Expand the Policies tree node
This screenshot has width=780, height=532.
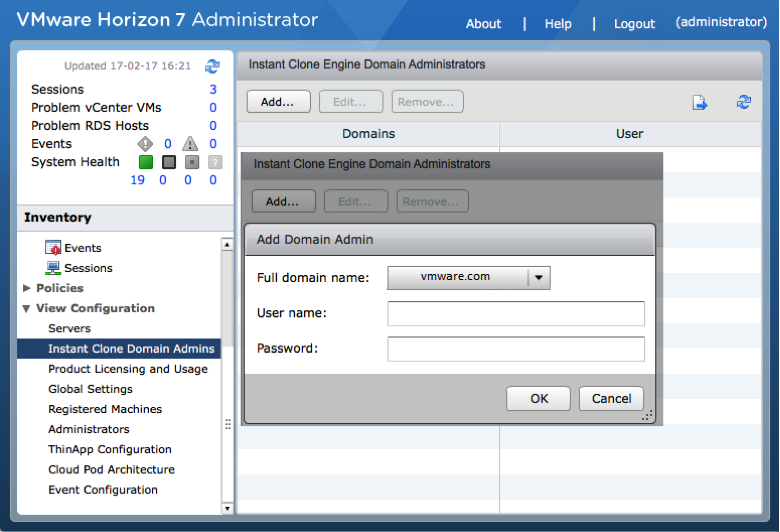[x=27, y=288]
